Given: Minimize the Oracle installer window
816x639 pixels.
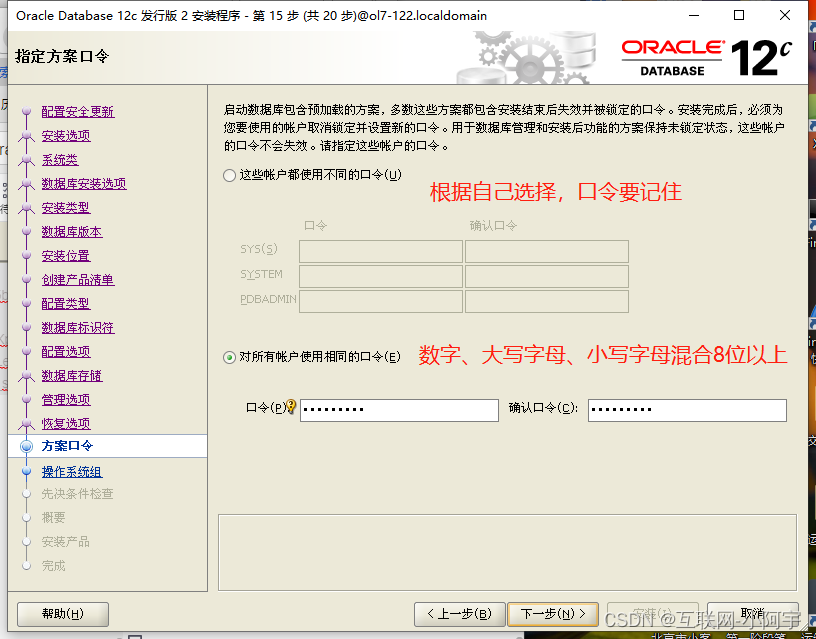Looking at the screenshot, I should (694, 16).
